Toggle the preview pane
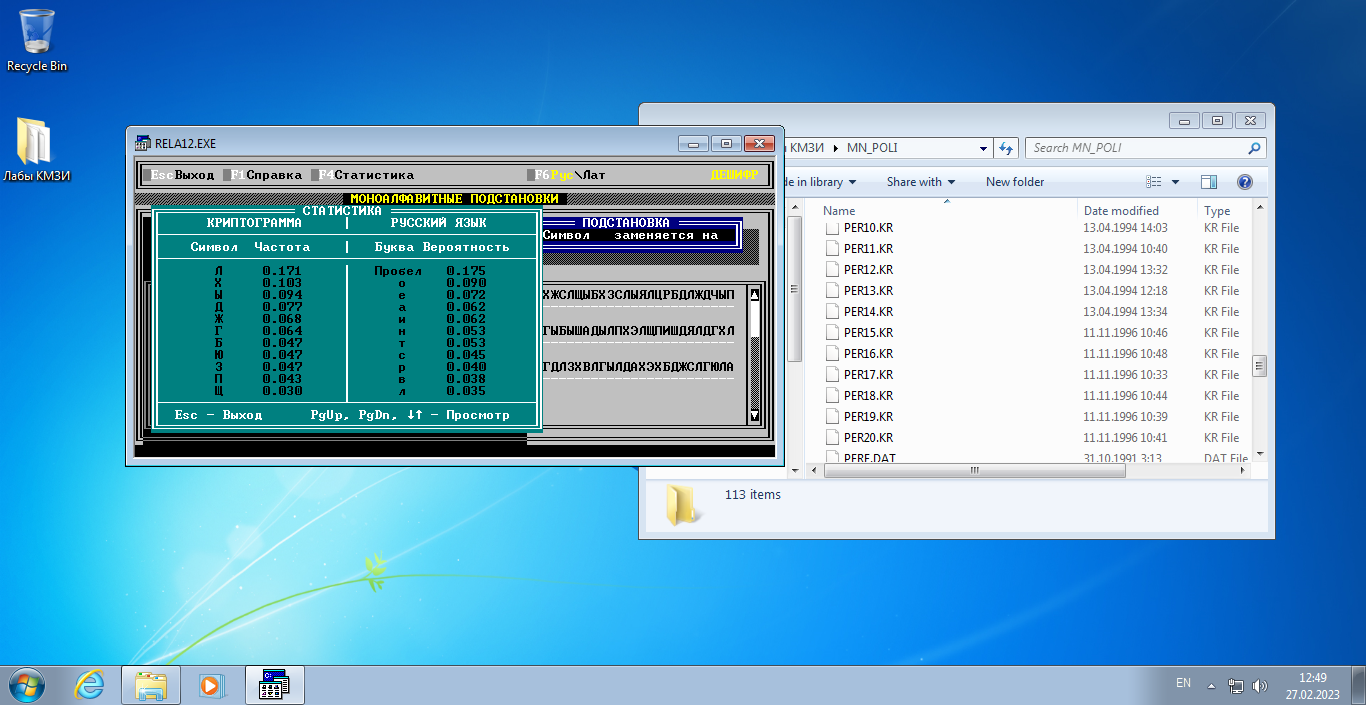The height and width of the screenshot is (705, 1366). [1208, 182]
